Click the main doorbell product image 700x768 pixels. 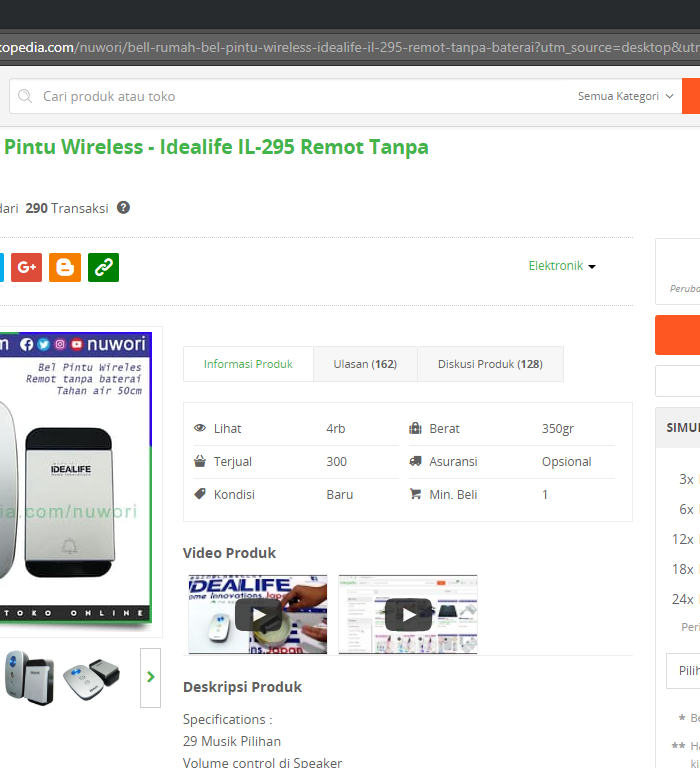[75, 478]
